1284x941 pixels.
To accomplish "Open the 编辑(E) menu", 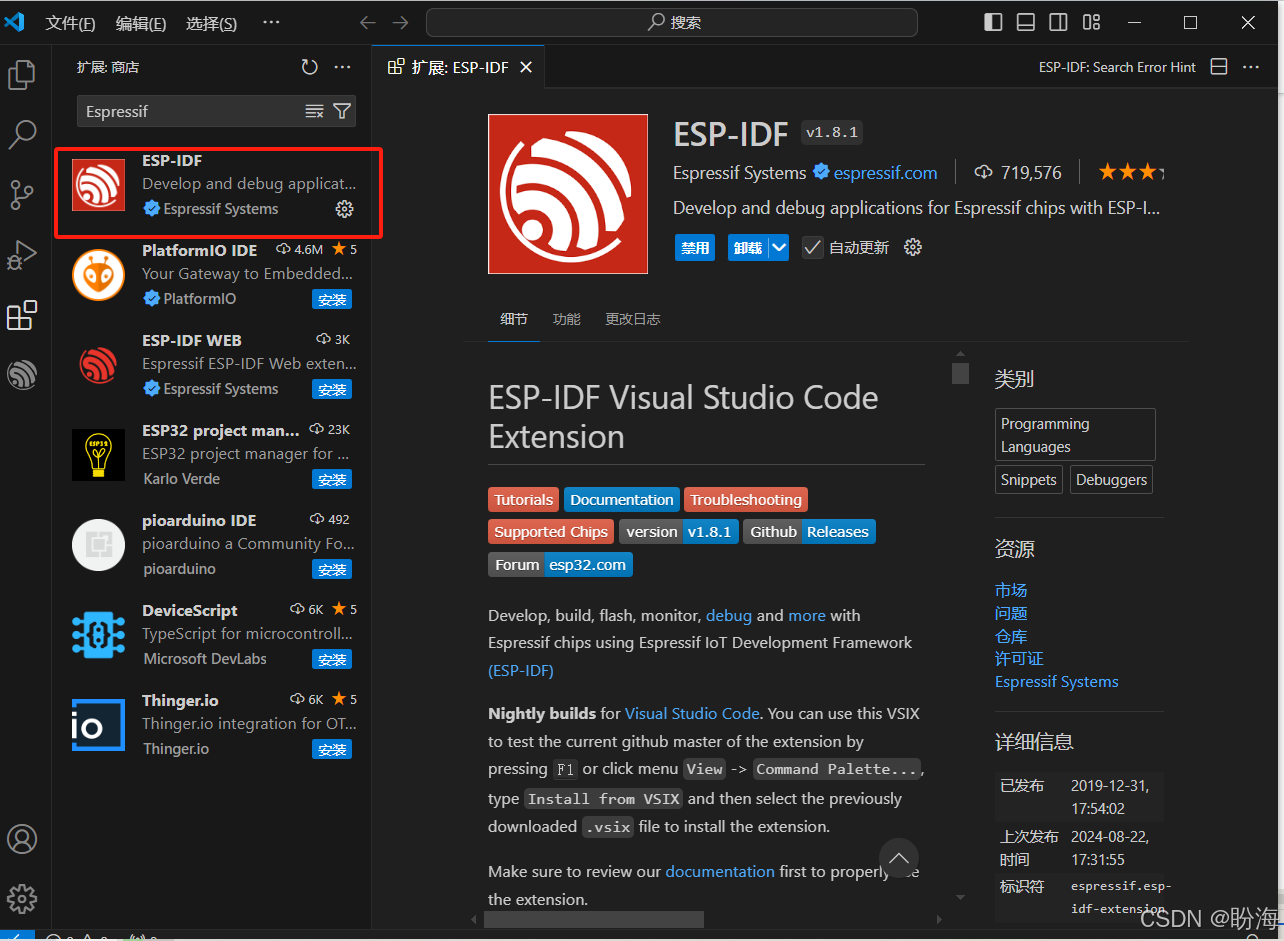I will (x=141, y=23).
